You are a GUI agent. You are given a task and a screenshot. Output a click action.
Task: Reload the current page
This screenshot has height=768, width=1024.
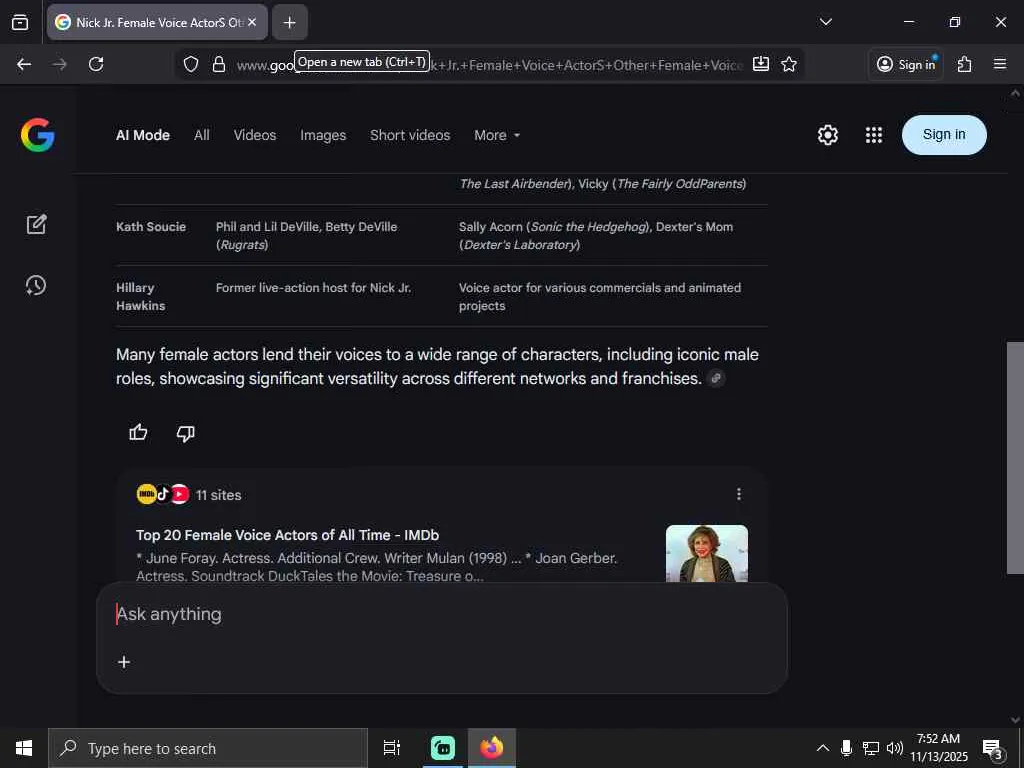coord(96,64)
